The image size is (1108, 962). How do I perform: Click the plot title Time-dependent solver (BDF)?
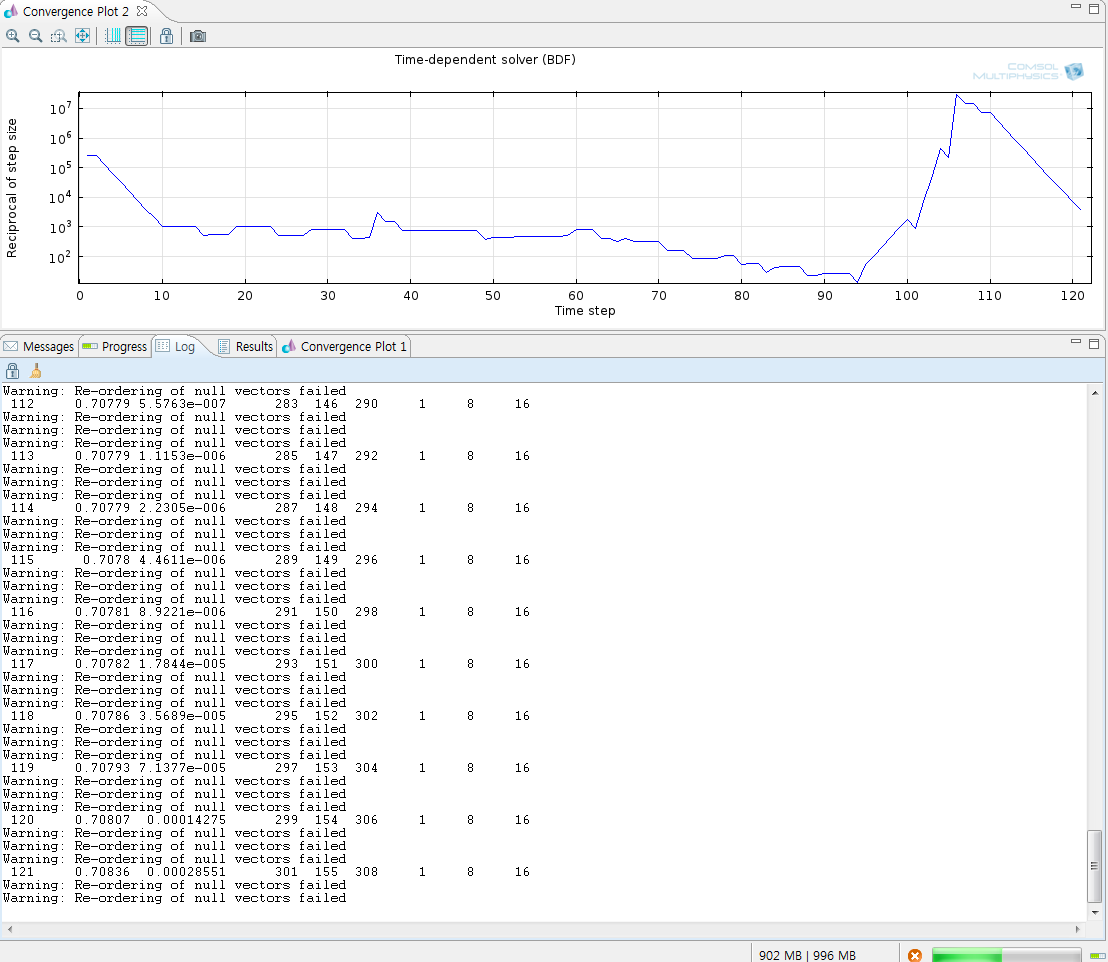[x=485, y=59]
